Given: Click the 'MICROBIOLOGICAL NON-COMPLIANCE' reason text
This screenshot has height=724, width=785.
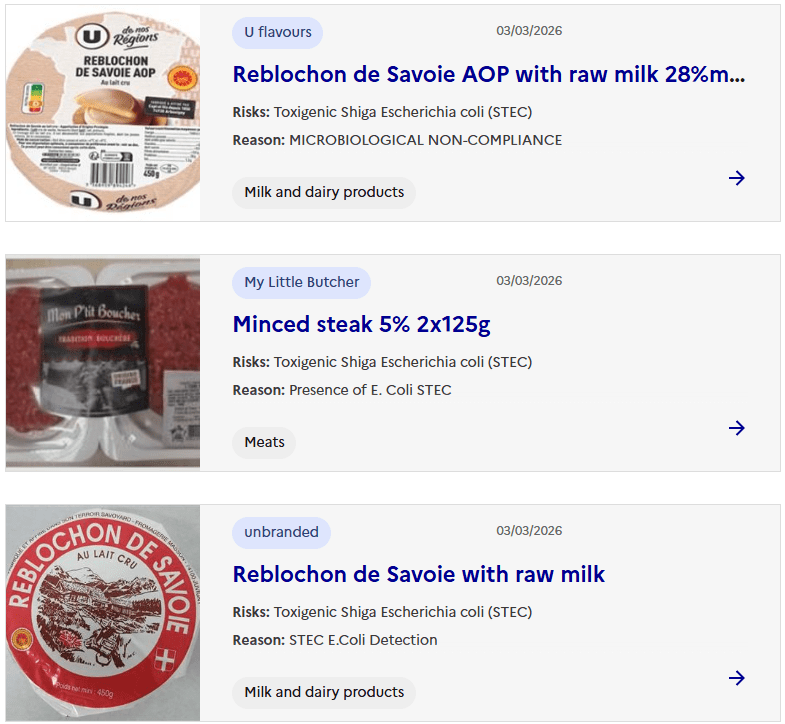Looking at the screenshot, I should 425,140.
